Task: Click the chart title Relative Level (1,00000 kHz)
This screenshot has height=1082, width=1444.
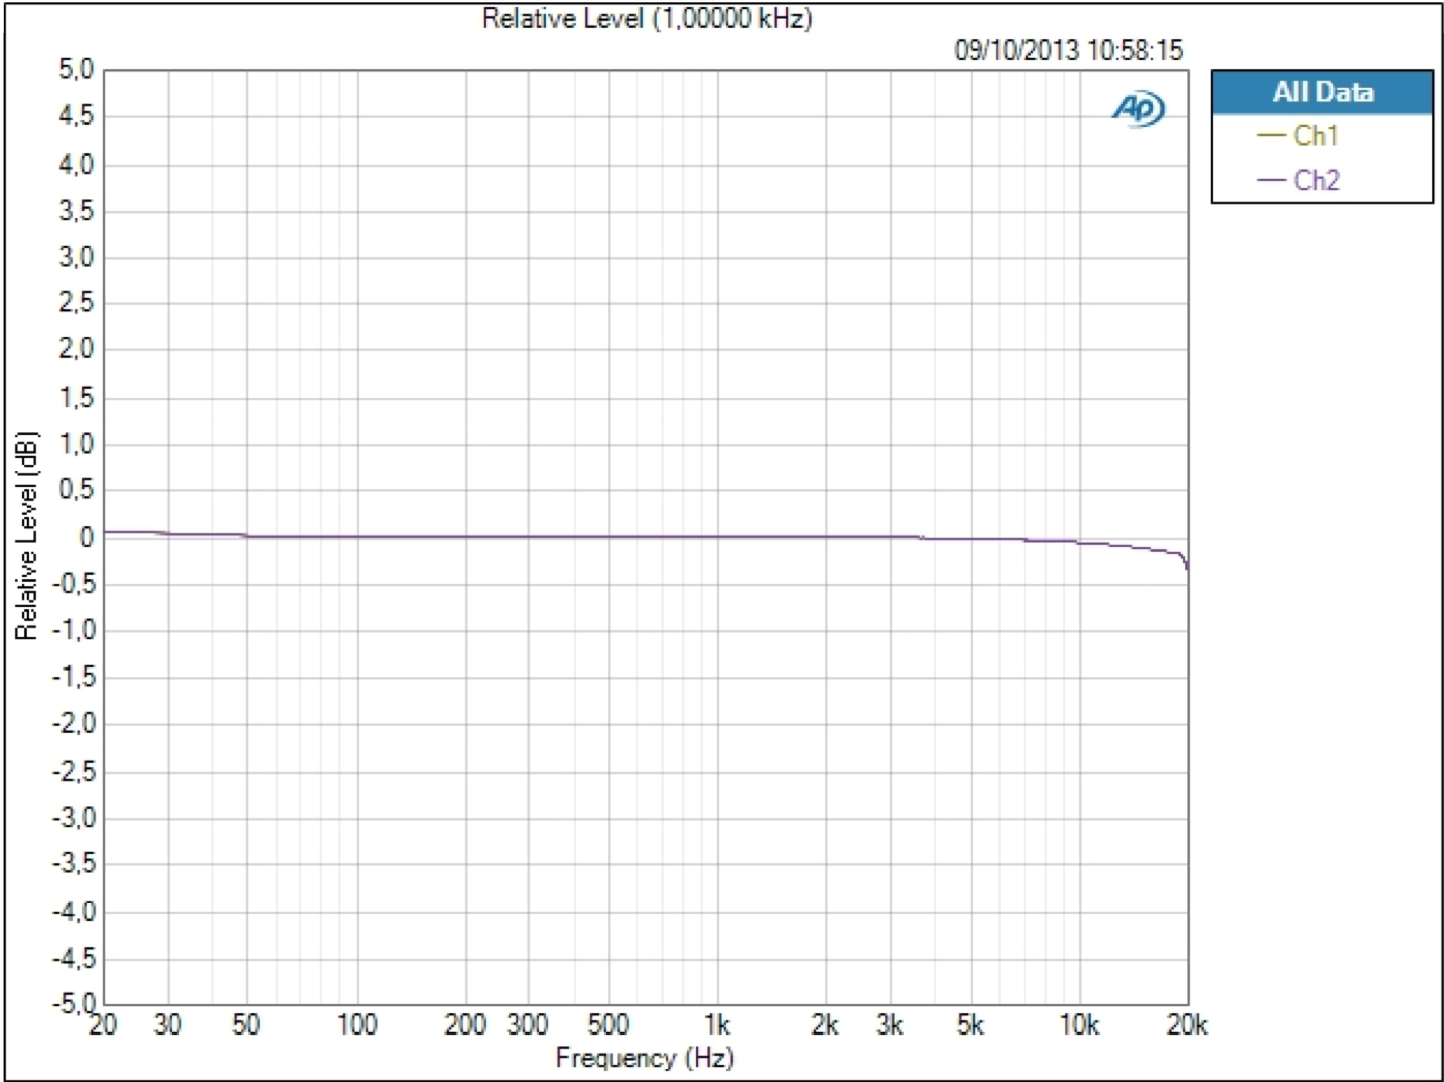Action: pyautogui.click(x=647, y=17)
